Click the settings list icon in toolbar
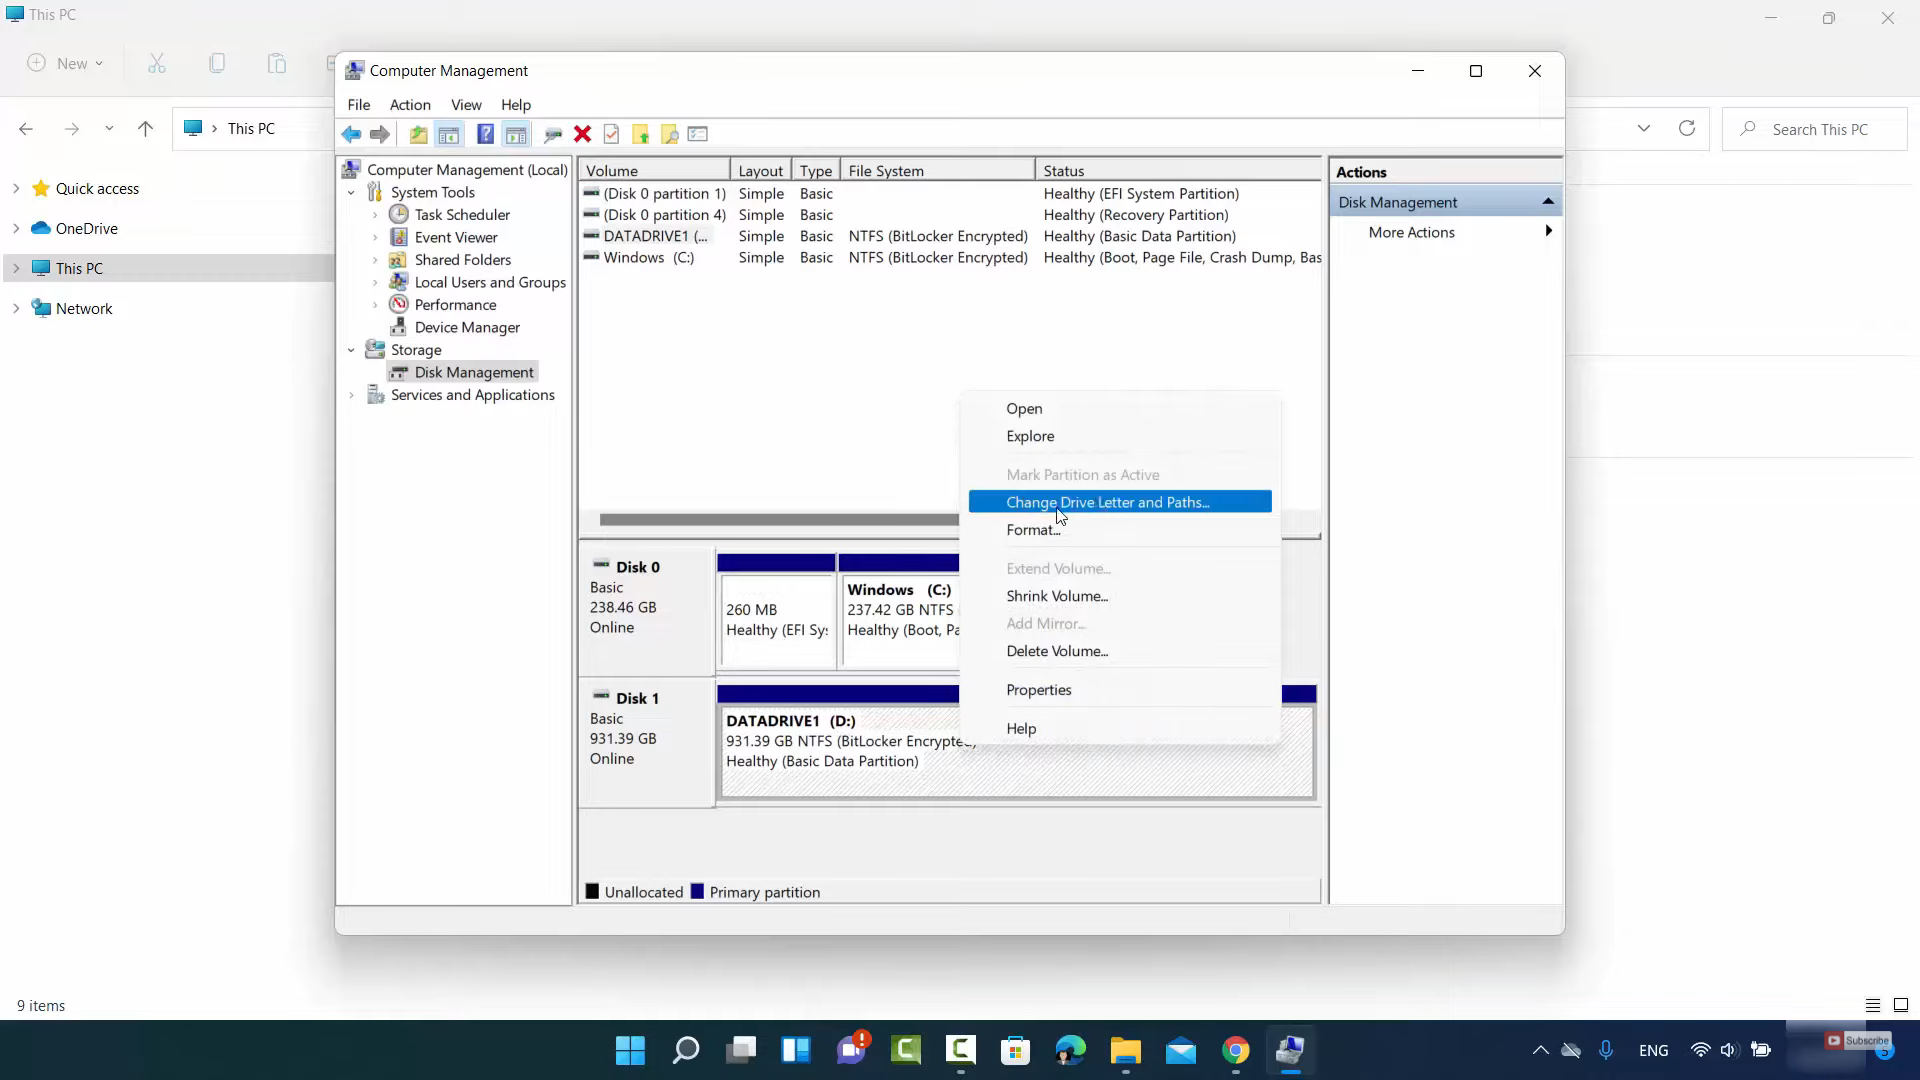Image resolution: width=1920 pixels, height=1080 pixels. click(698, 134)
